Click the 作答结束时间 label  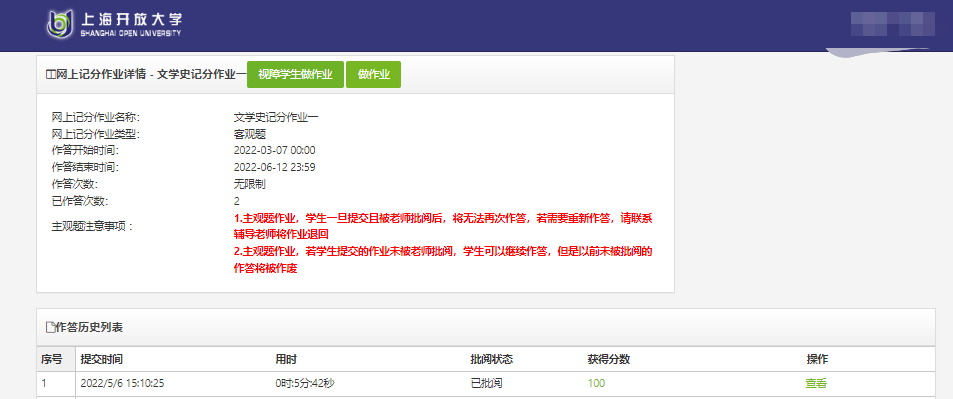click(85, 167)
